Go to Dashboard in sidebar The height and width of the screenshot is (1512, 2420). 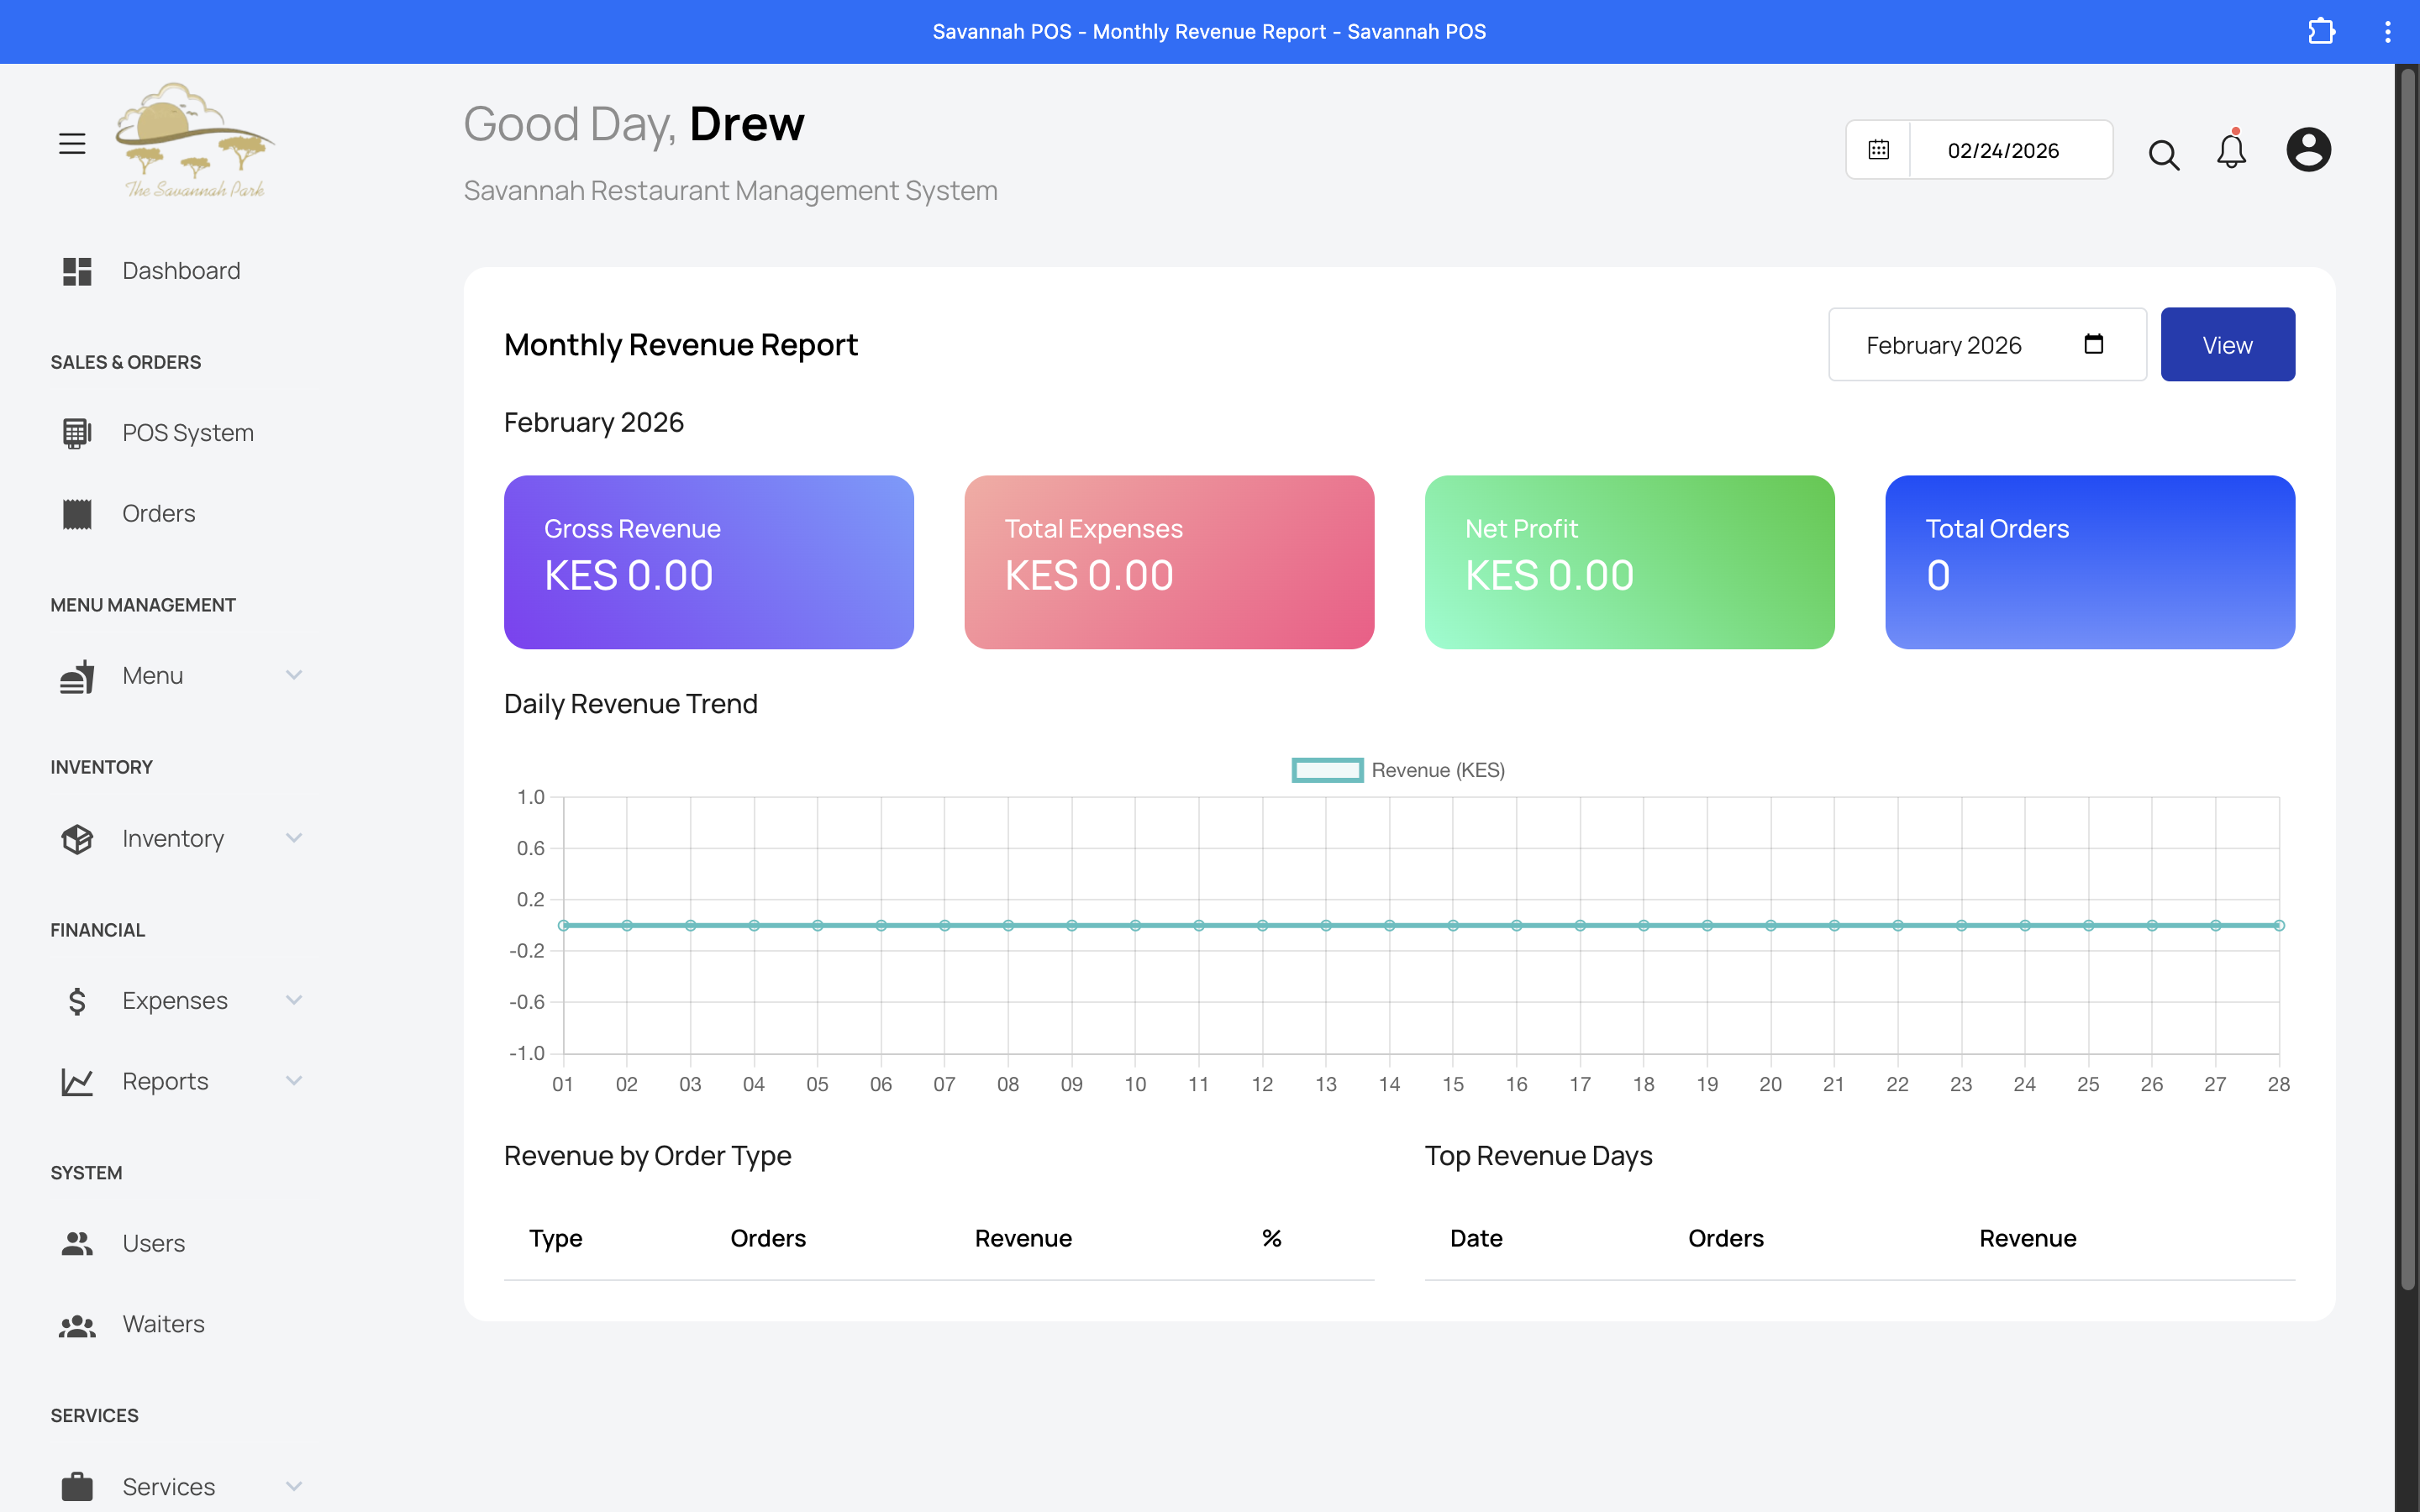180,271
